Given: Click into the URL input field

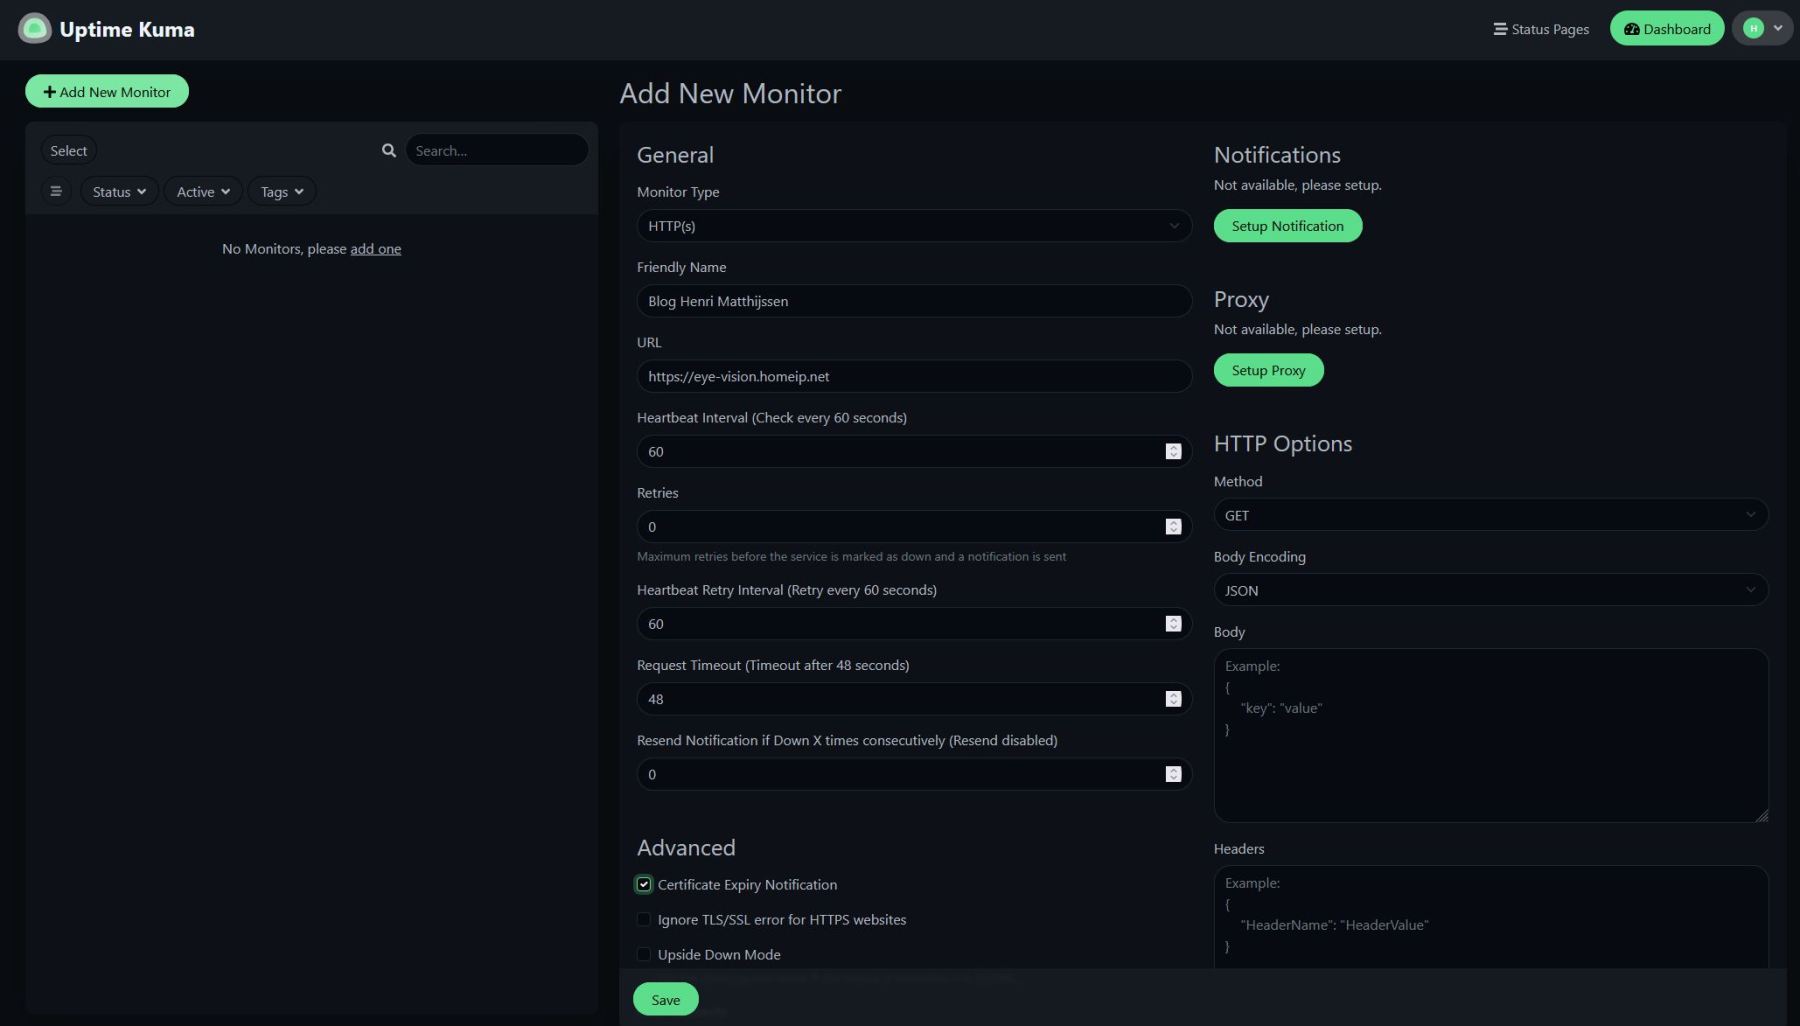Looking at the screenshot, I should [913, 377].
